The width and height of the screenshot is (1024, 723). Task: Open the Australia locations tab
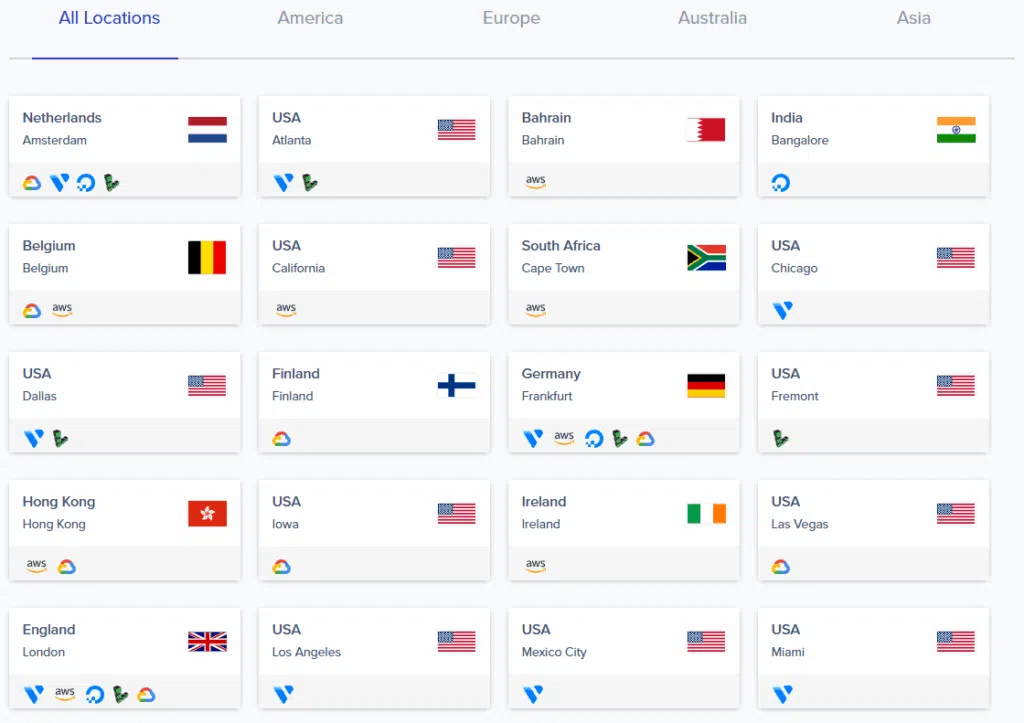pos(712,18)
